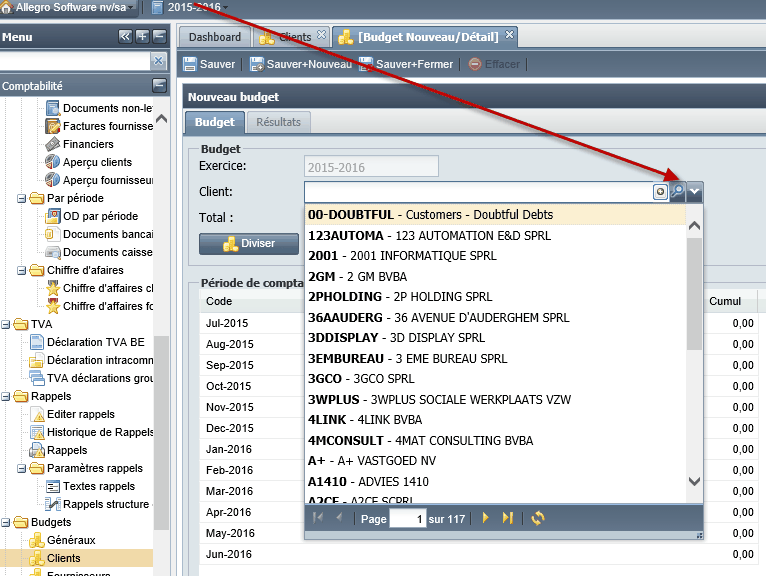Select 36AAUDERG client entry
The width and height of the screenshot is (766, 576).
(495, 318)
